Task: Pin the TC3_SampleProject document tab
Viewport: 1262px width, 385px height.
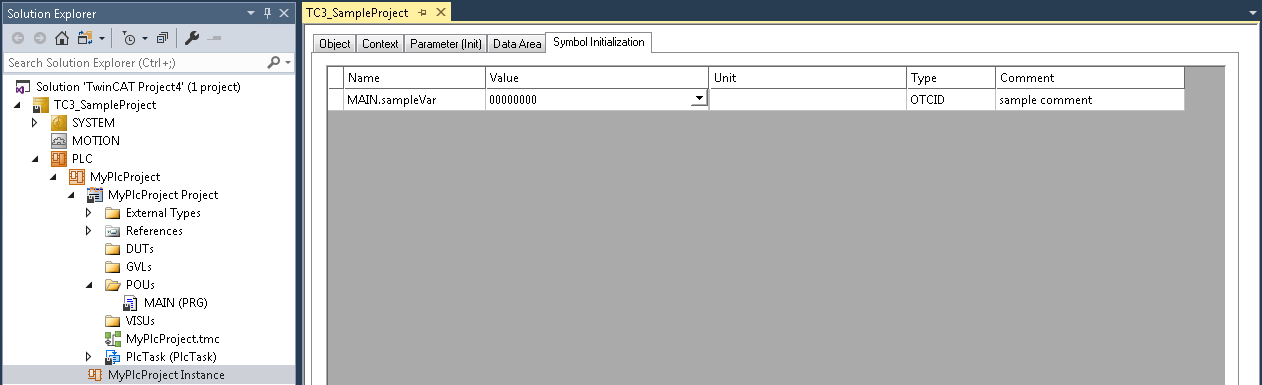Action: [x=423, y=12]
